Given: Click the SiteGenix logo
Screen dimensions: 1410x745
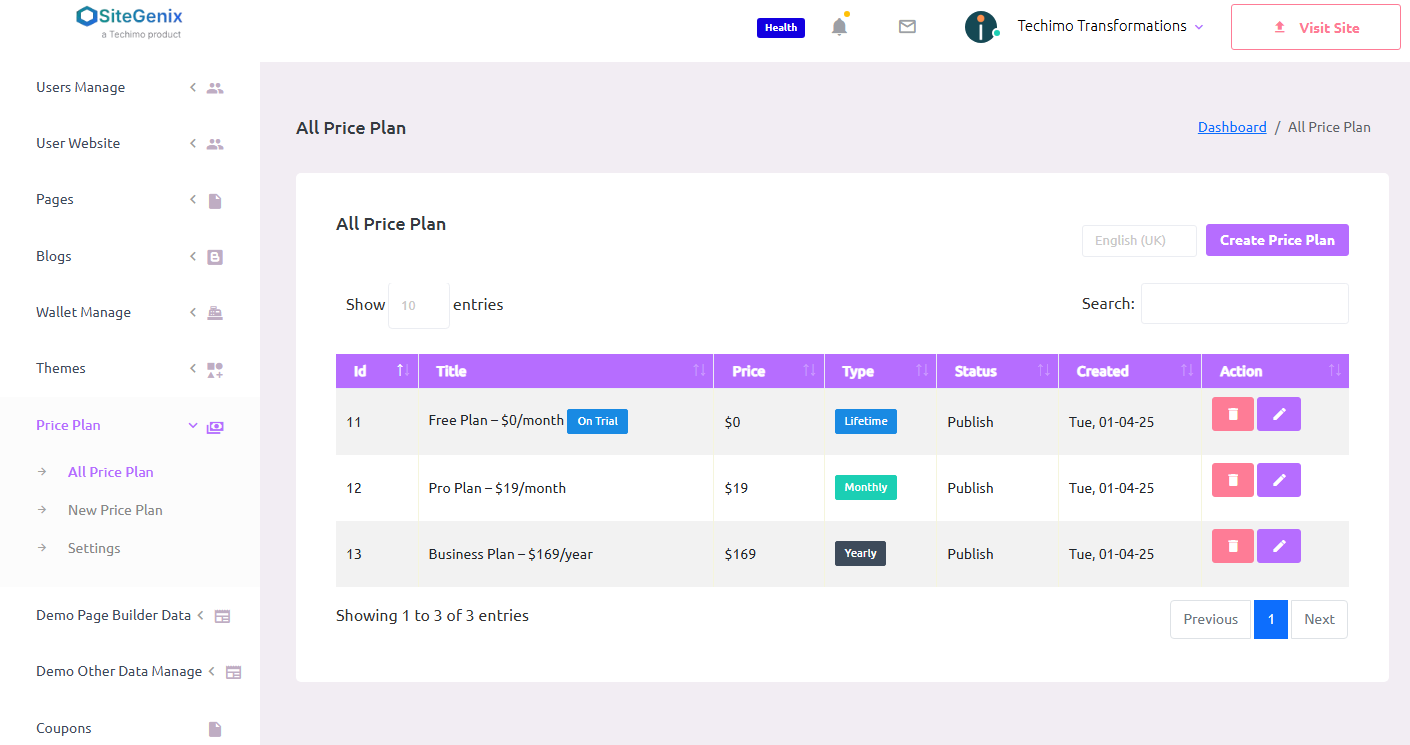Looking at the screenshot, I should [128, 21].
